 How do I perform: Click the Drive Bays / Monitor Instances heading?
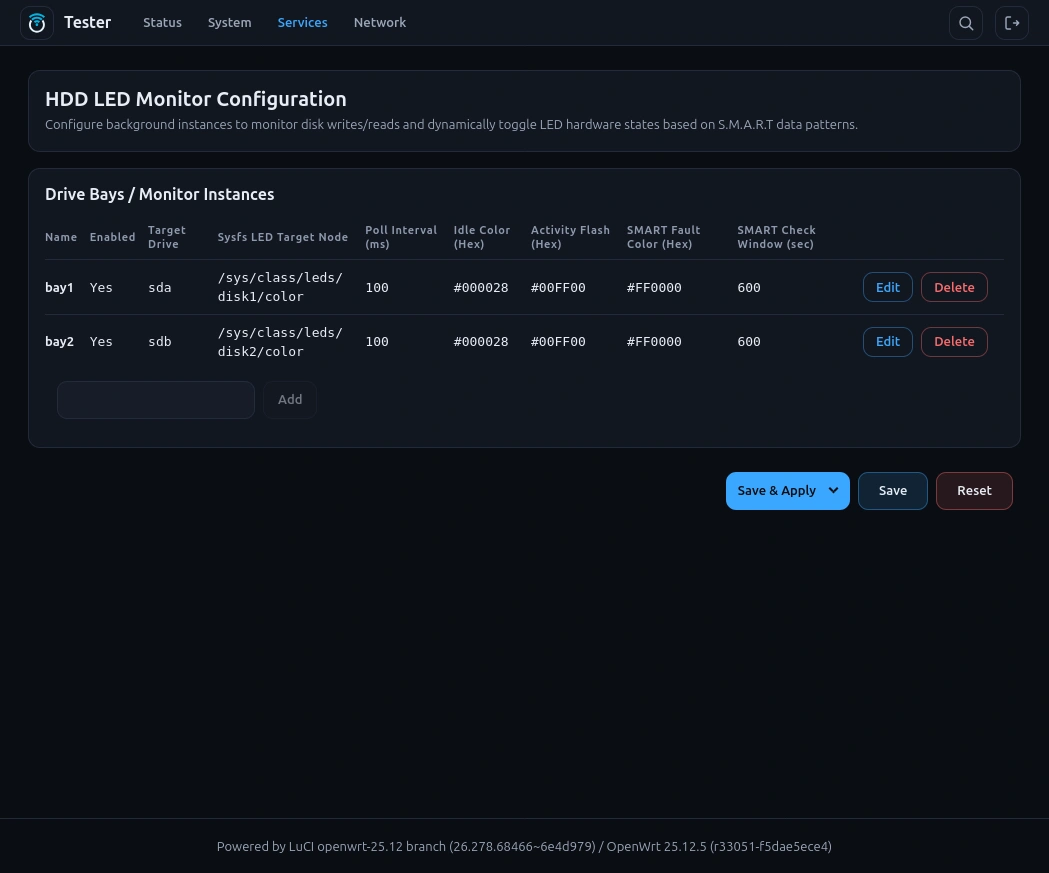pos(159,194)
